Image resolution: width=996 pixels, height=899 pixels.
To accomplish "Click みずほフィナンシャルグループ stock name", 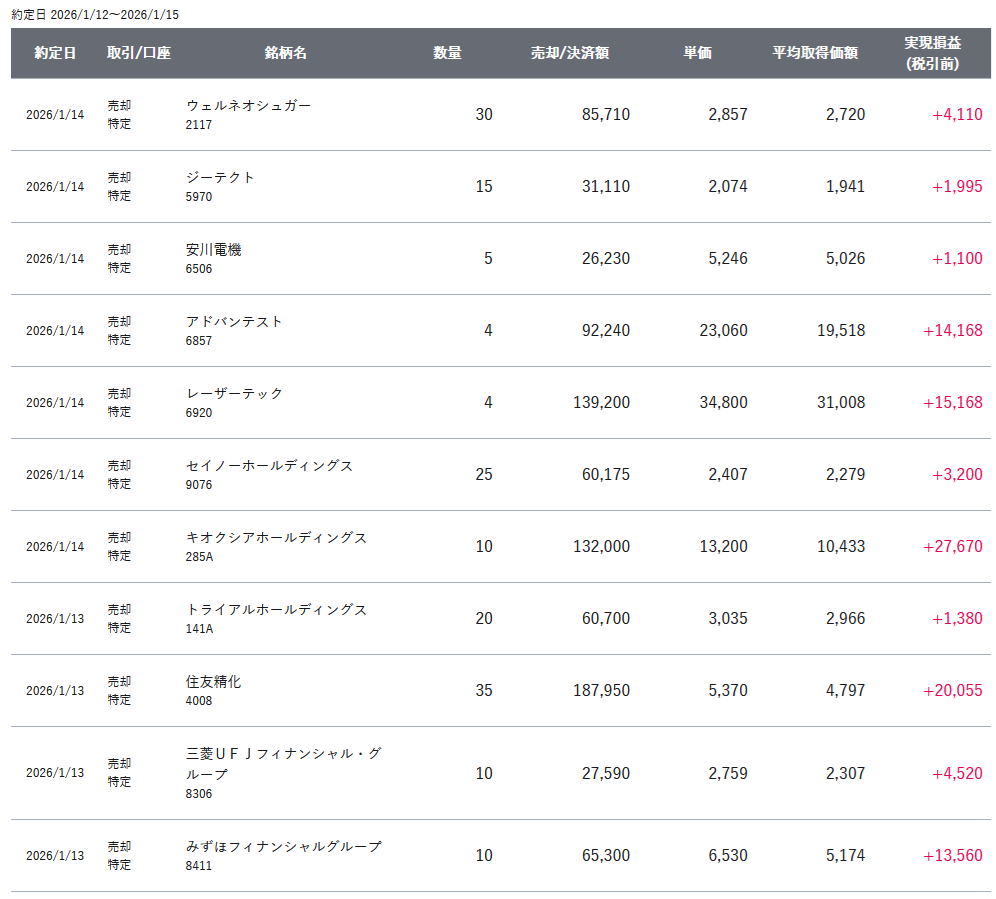I will pos(283,846).
